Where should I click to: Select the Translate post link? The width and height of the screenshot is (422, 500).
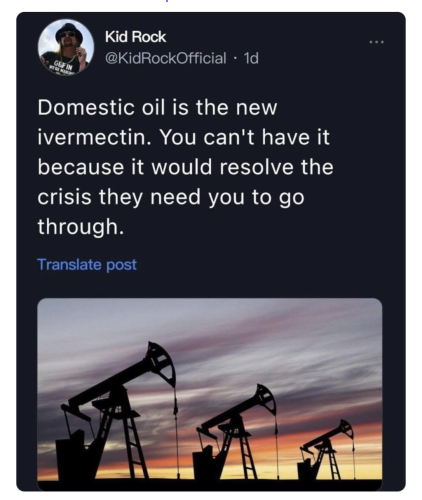(87, 264)
